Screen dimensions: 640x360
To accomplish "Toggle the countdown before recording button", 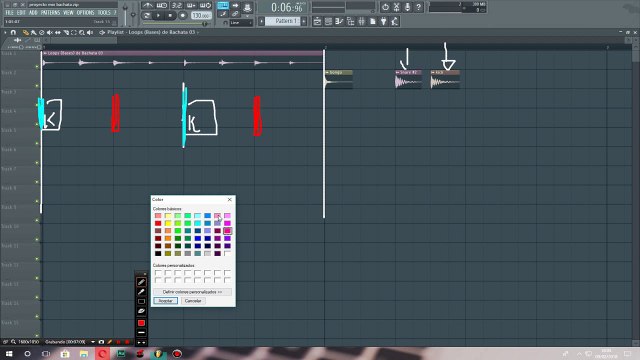I will [x=177, y=5].
